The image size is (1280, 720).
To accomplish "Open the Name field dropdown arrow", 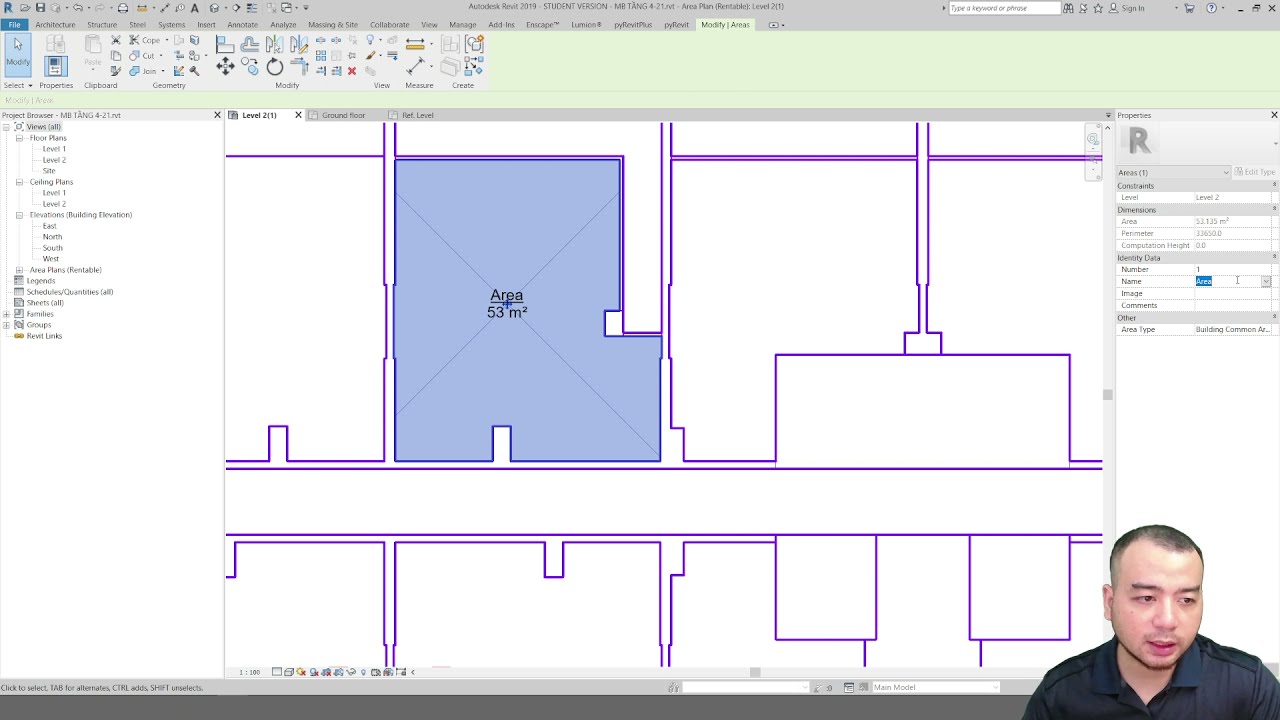I will tap(1266, 281).
